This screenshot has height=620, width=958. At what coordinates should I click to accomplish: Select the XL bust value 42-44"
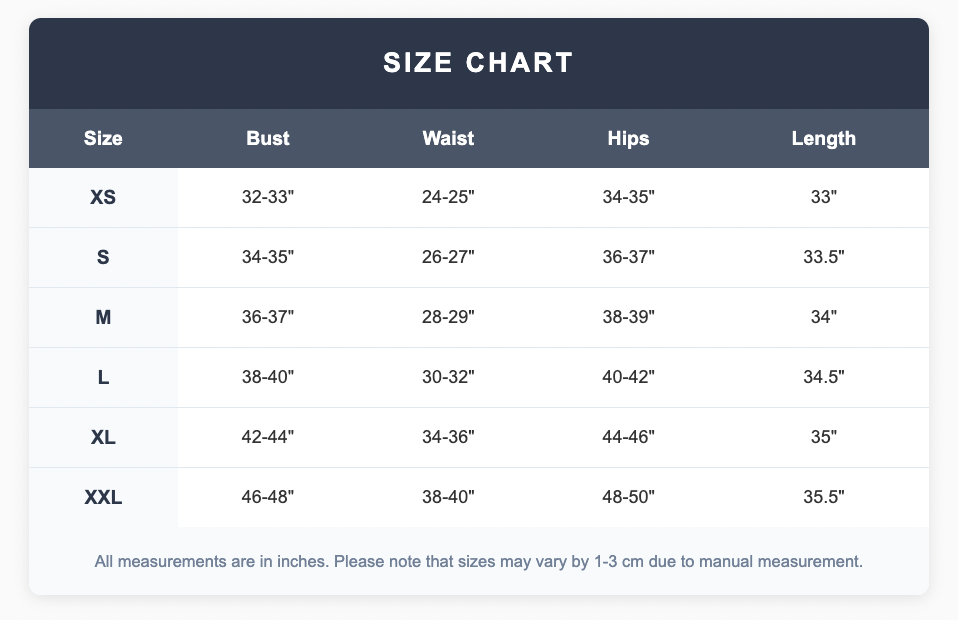coord(268,437)
